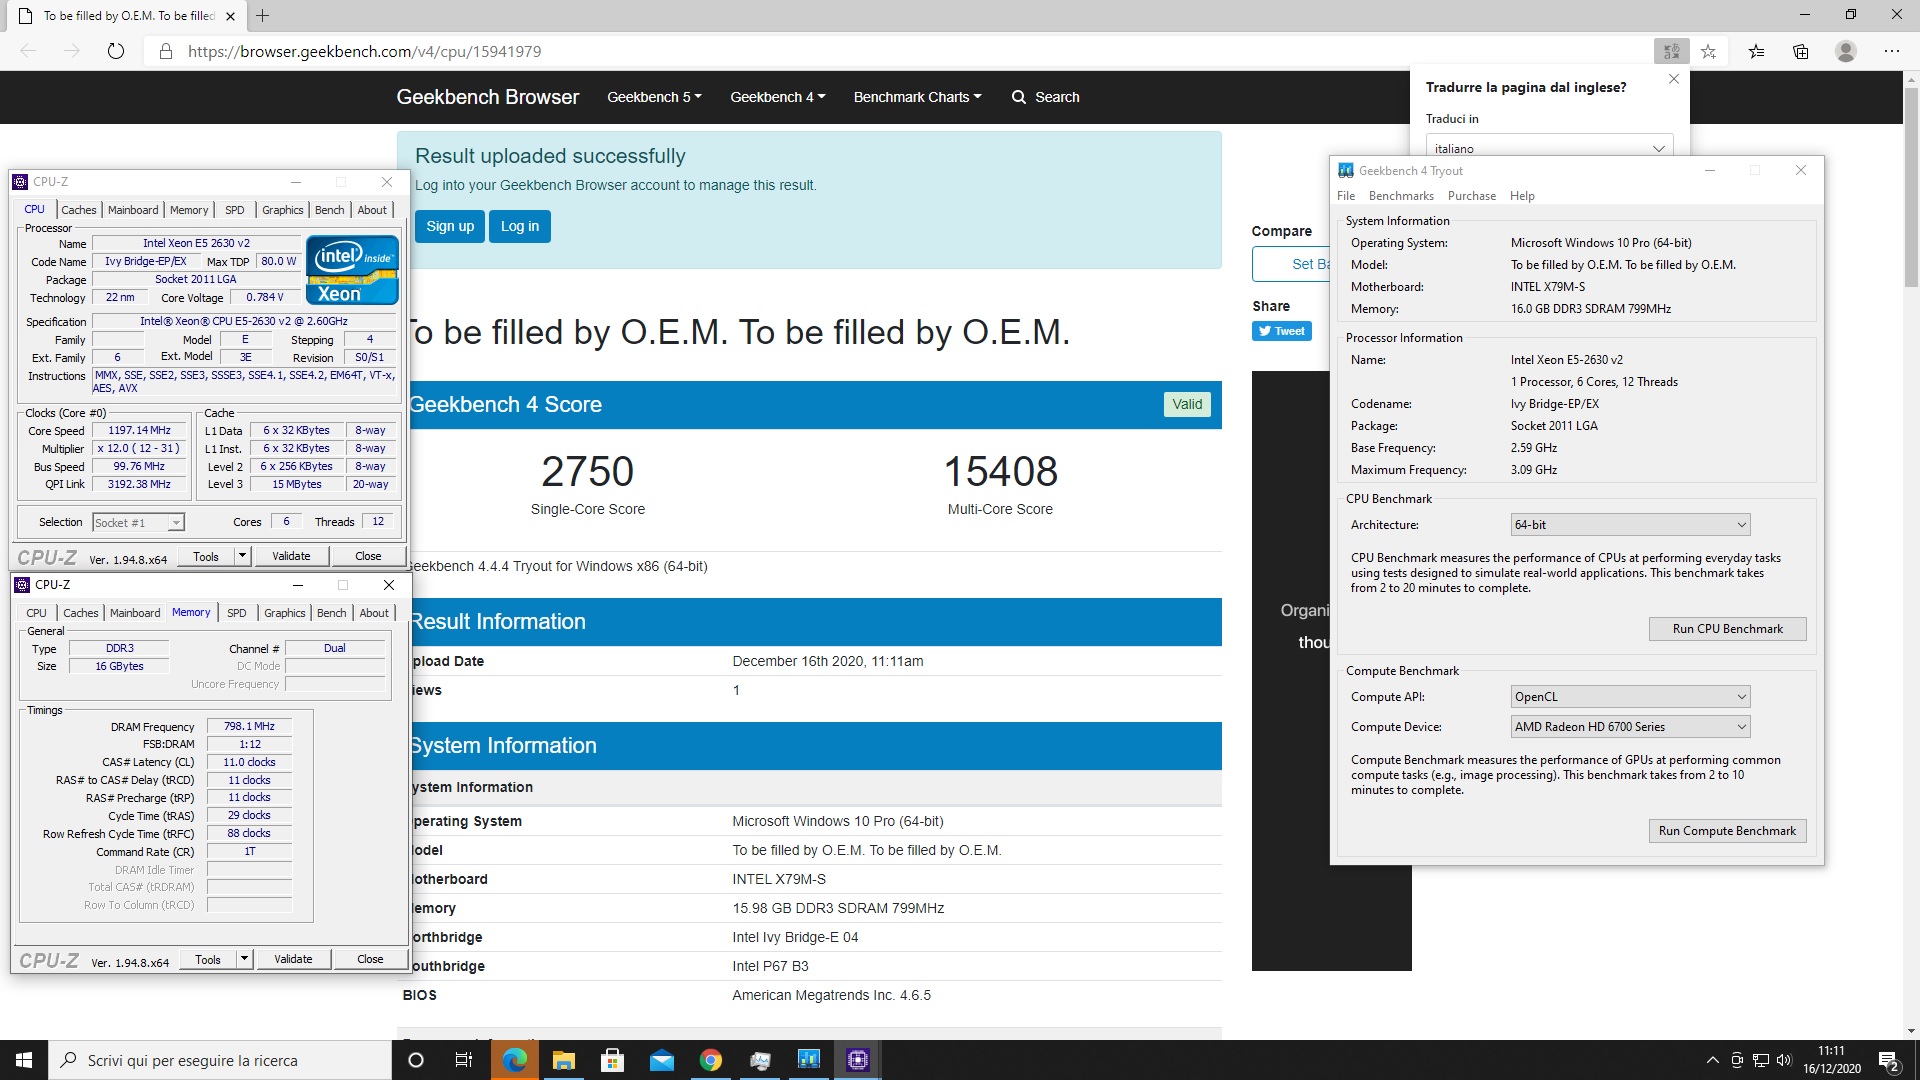The width and height of the screenshot is (1920, 1080).
Task: Open a new browser tab with plus
Action: (262, 15)
